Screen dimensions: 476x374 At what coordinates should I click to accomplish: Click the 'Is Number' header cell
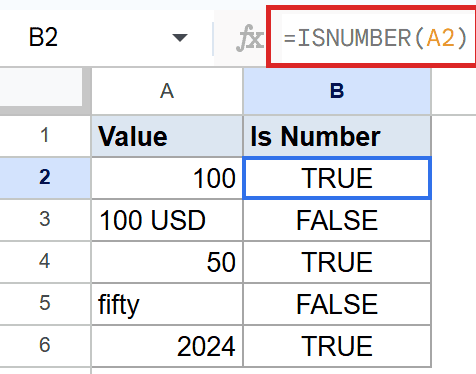click(x=337, y=136)
